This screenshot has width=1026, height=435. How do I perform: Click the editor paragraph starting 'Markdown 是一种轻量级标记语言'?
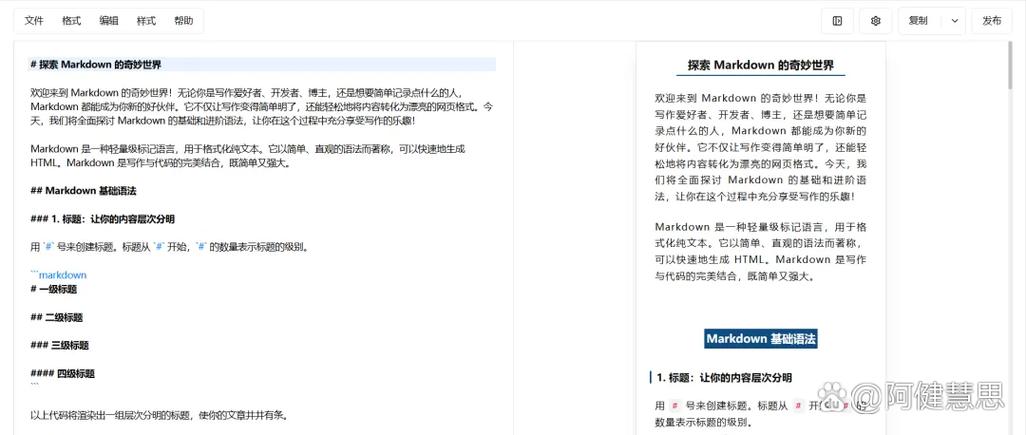coord(248,156)
